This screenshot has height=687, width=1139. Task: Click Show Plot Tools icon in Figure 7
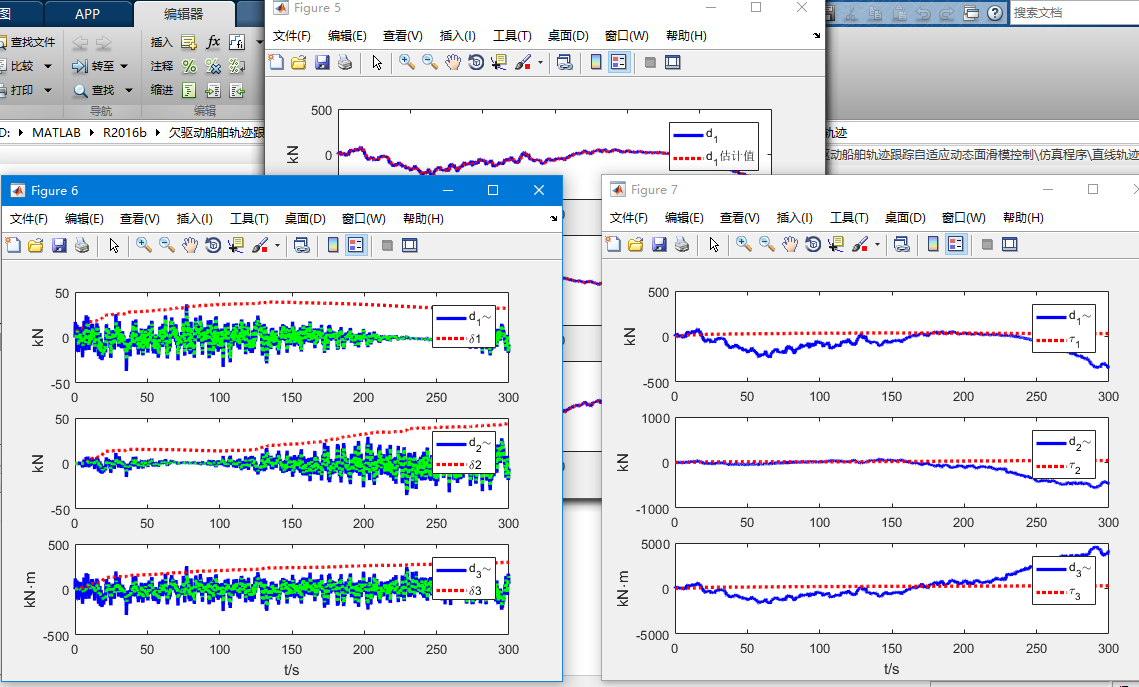pyautogui.click(x=1010, y=245)
